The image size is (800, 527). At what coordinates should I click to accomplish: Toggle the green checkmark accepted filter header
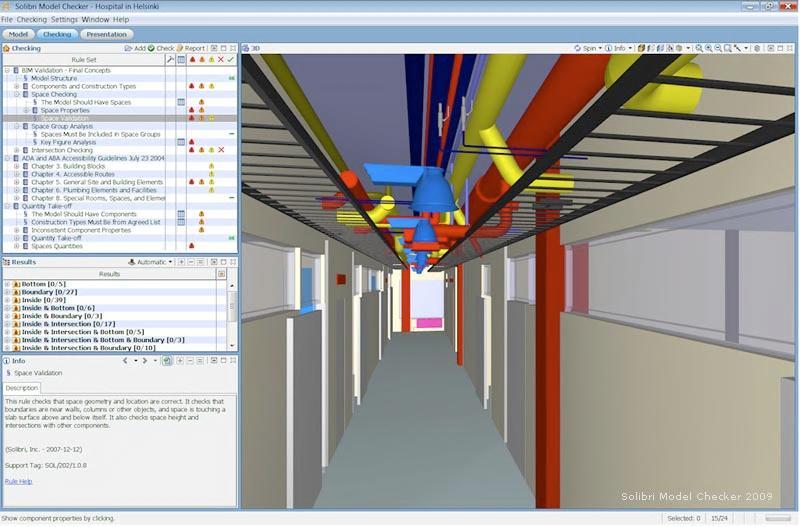[x=231, y=60]
